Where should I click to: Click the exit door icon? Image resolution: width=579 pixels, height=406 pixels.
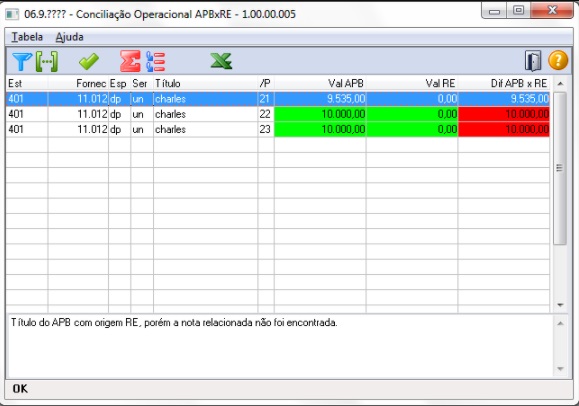click(533, 61)
